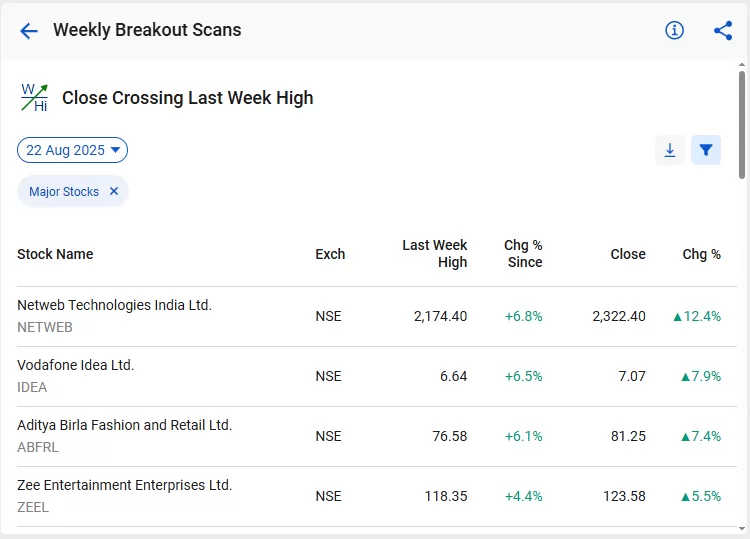
Task: Open Vodafone Idea Ltd. stock
Action: pos(76,365)
